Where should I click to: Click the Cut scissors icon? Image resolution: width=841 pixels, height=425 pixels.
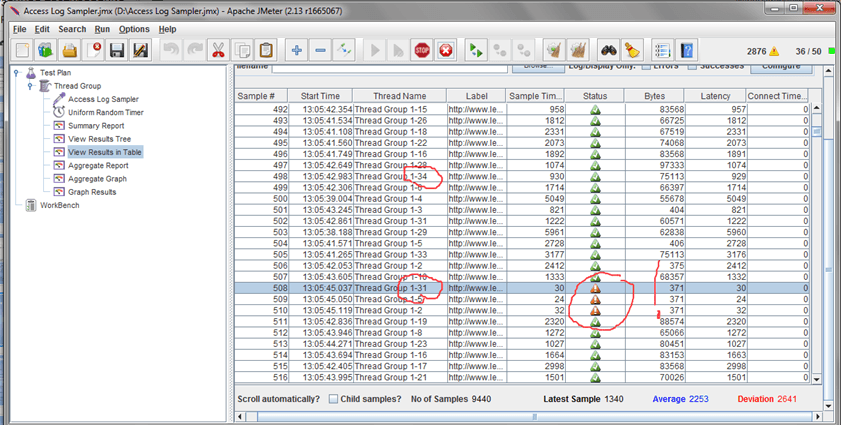217,50
